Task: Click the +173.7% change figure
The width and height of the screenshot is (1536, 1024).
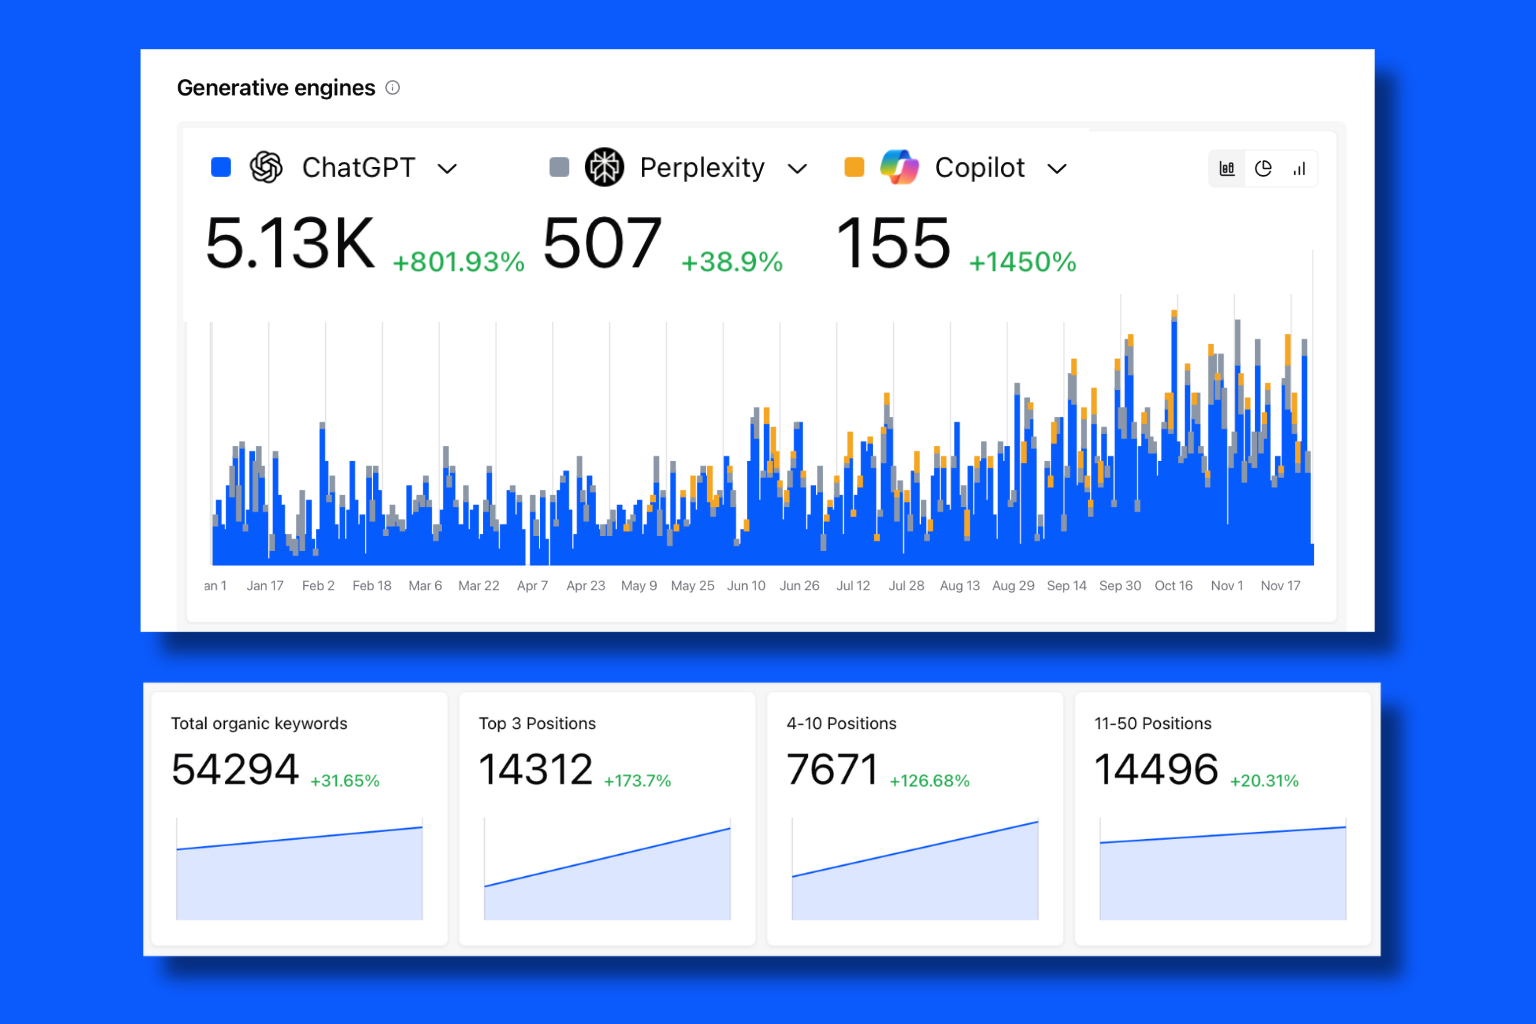Action: click(x=638, y=781)
